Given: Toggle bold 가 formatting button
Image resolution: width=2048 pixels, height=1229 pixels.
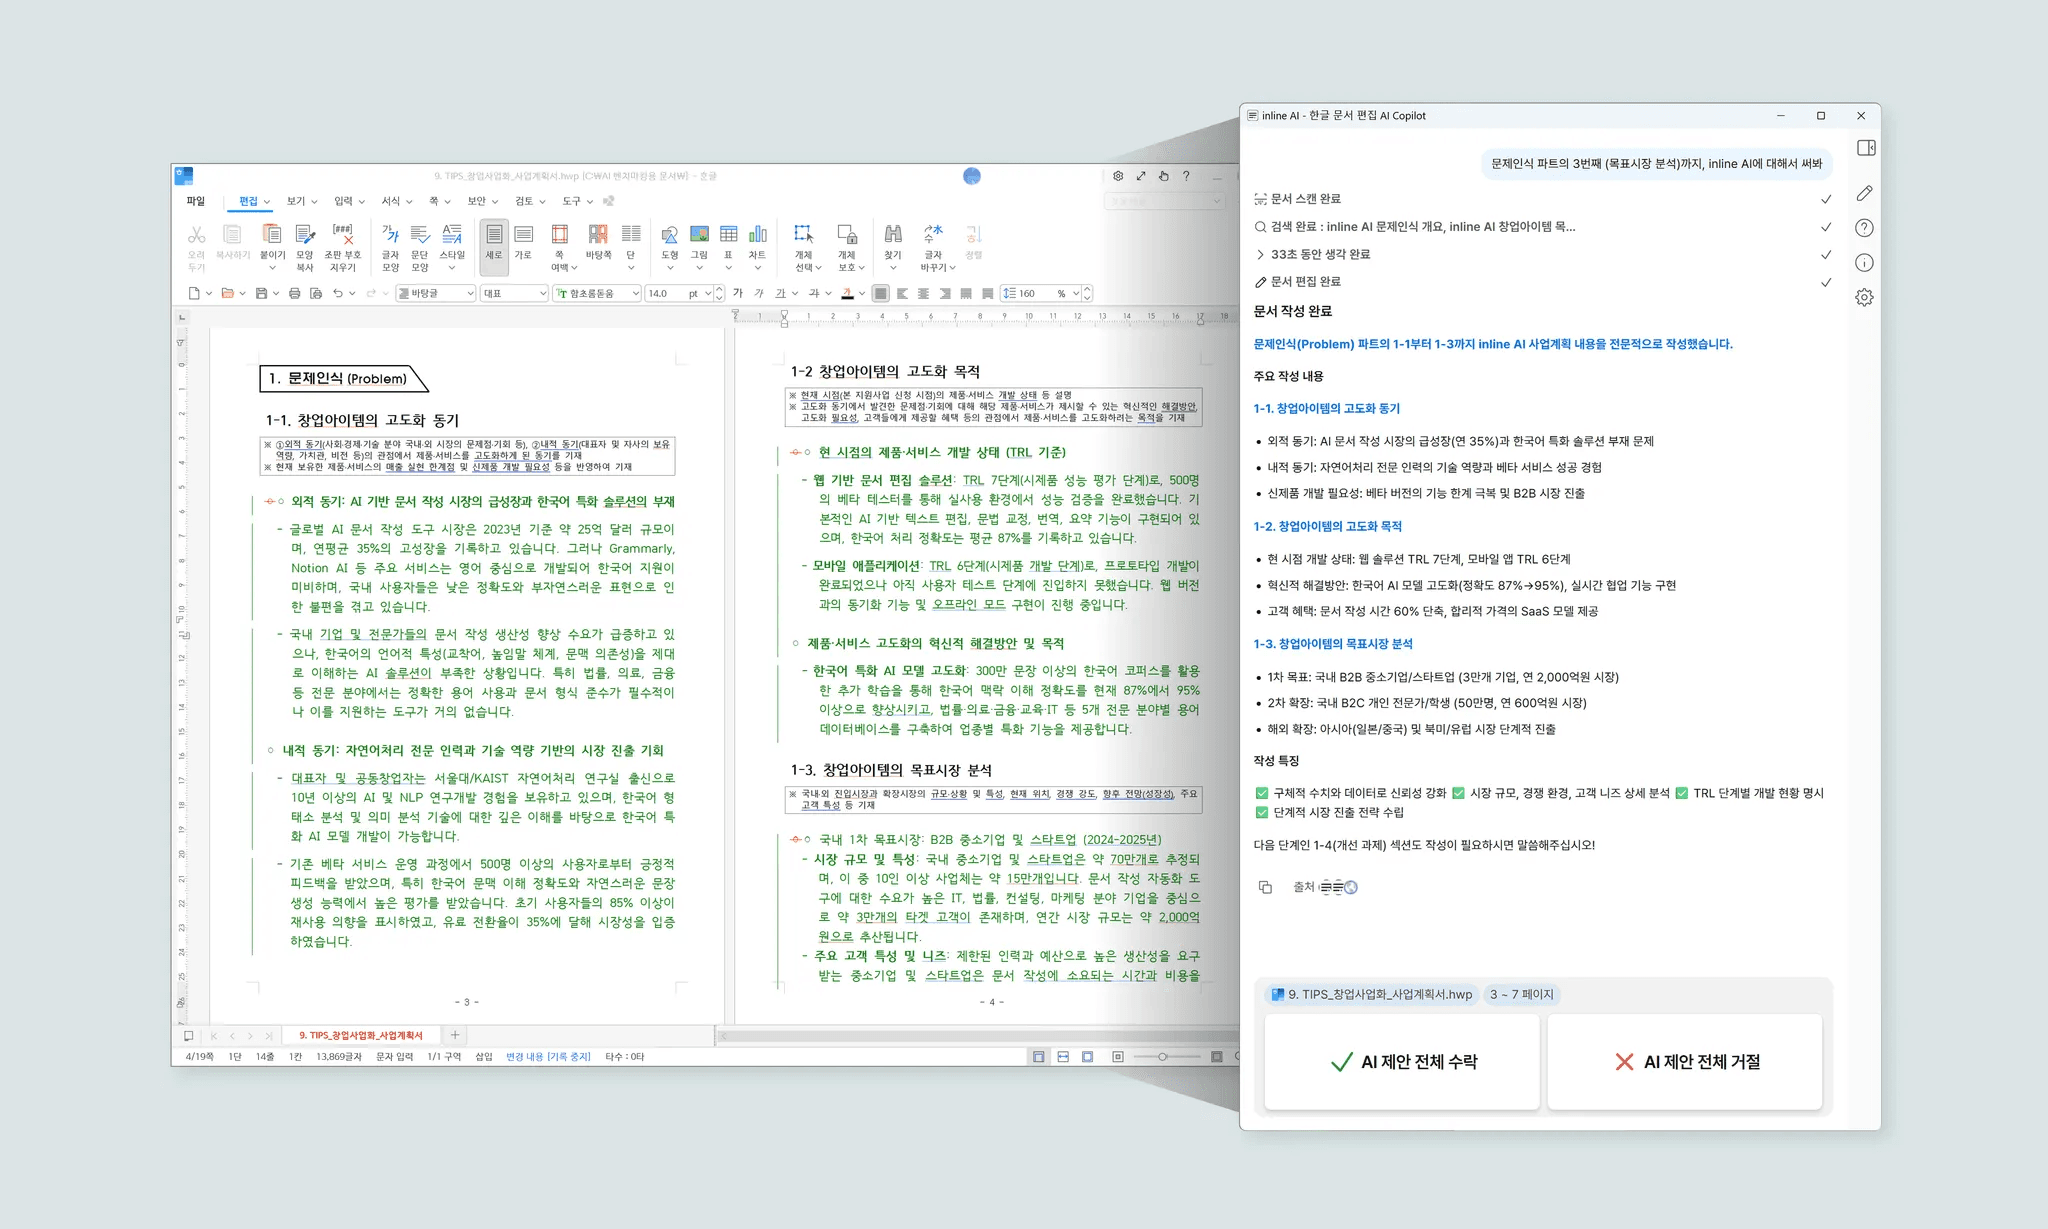Looking at the screenshot, I should coord(738,293).
